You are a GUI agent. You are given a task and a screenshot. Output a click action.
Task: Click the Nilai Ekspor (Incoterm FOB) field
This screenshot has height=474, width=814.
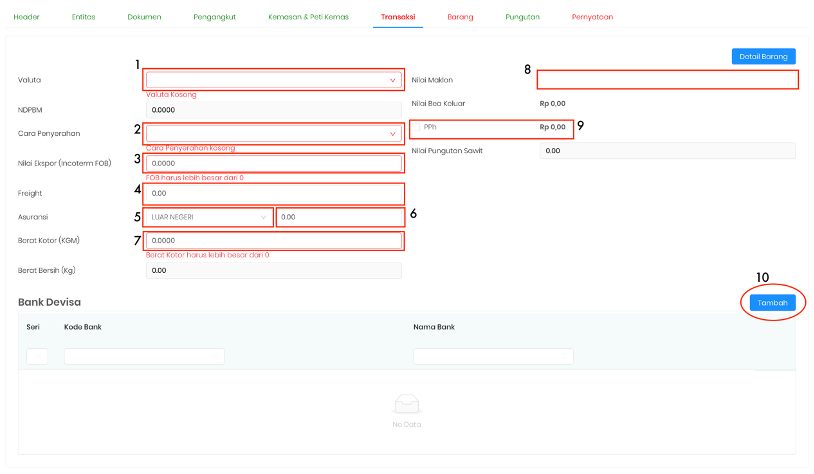(x=275, y=163)
